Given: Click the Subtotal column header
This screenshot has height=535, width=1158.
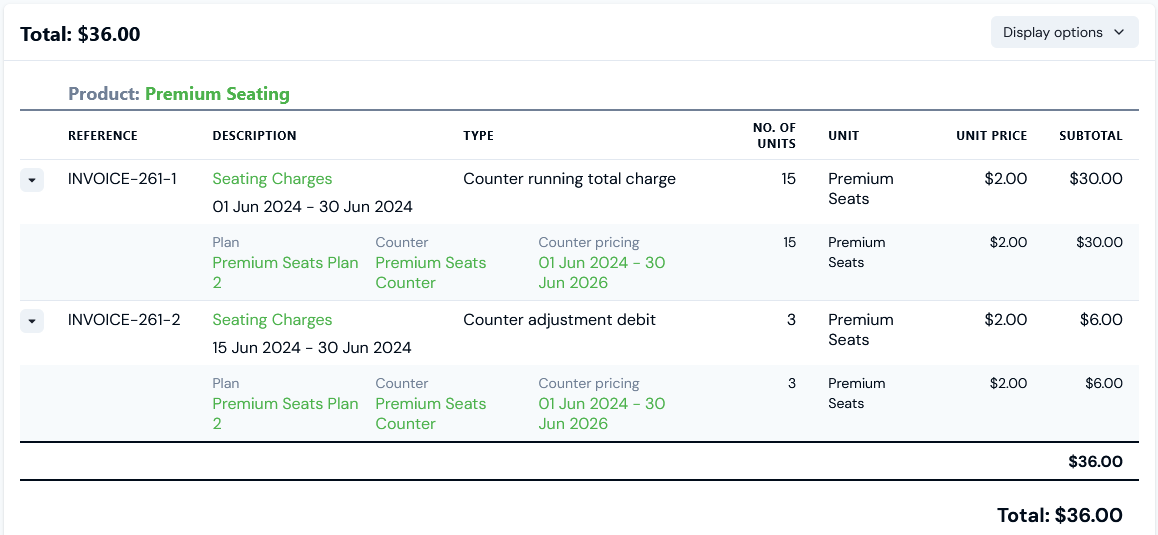Looking at the screenshot, I should (x=1091, y=136).
